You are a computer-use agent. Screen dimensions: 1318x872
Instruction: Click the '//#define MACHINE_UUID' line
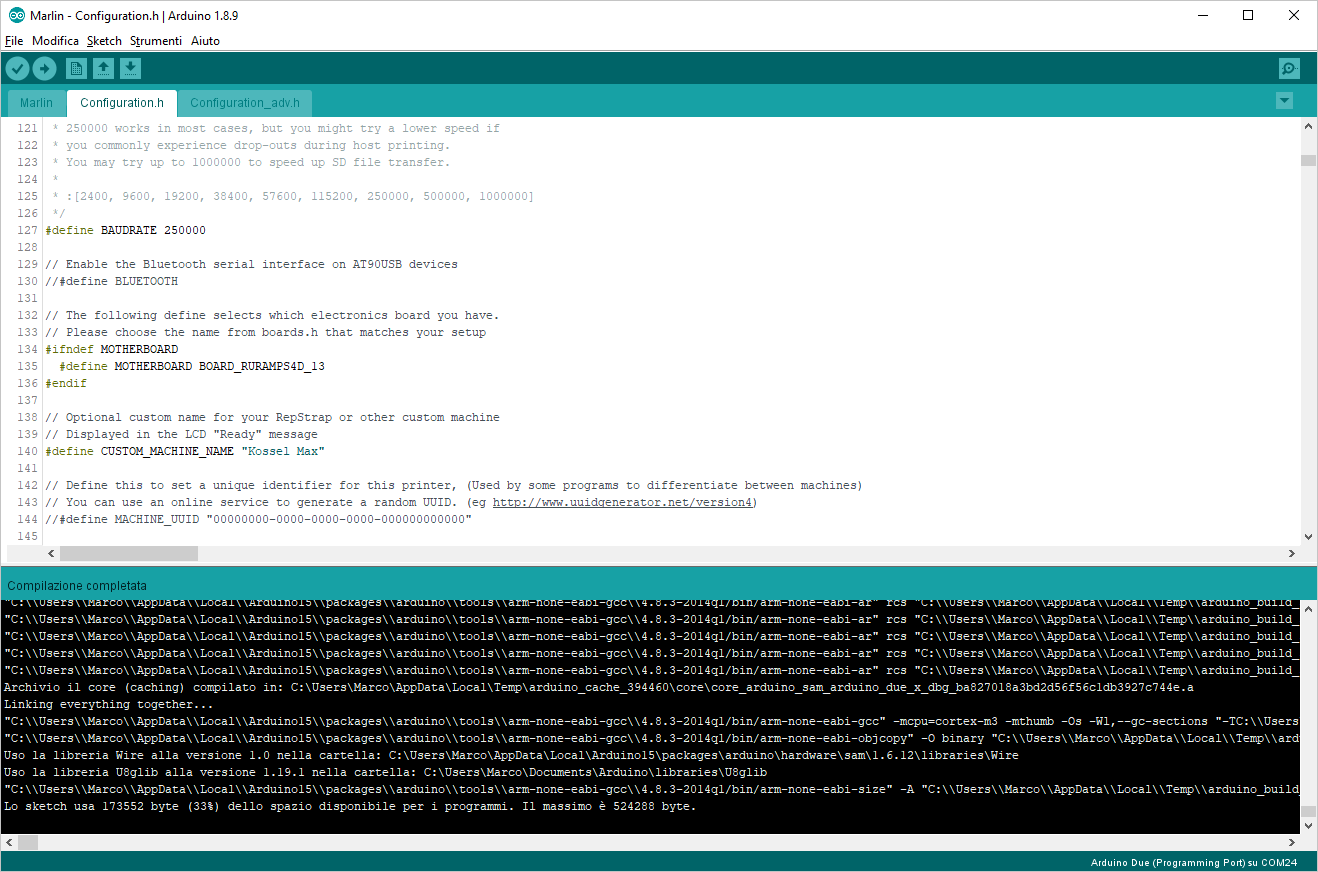(258, 519)
